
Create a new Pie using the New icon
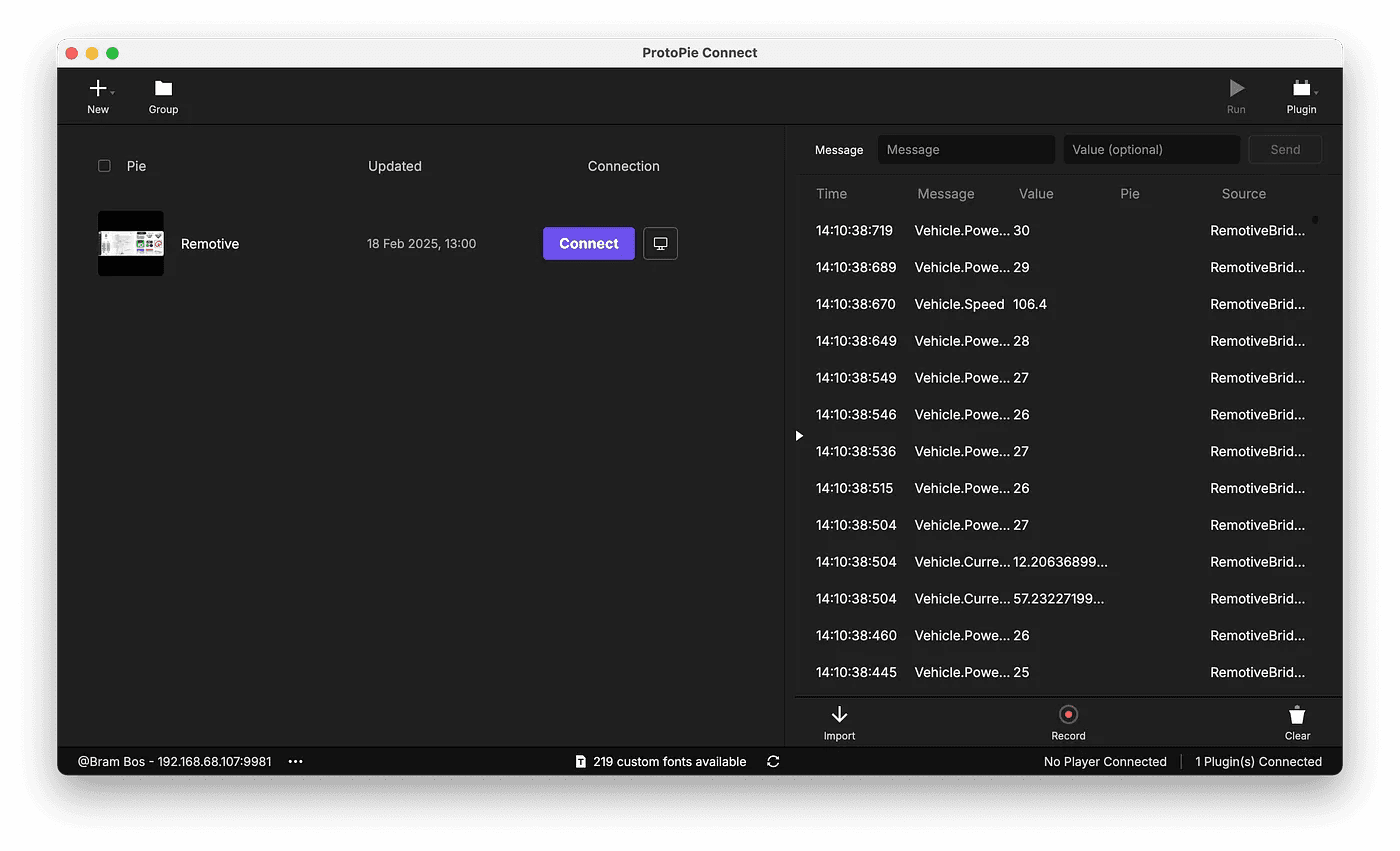tap(96, 86)
